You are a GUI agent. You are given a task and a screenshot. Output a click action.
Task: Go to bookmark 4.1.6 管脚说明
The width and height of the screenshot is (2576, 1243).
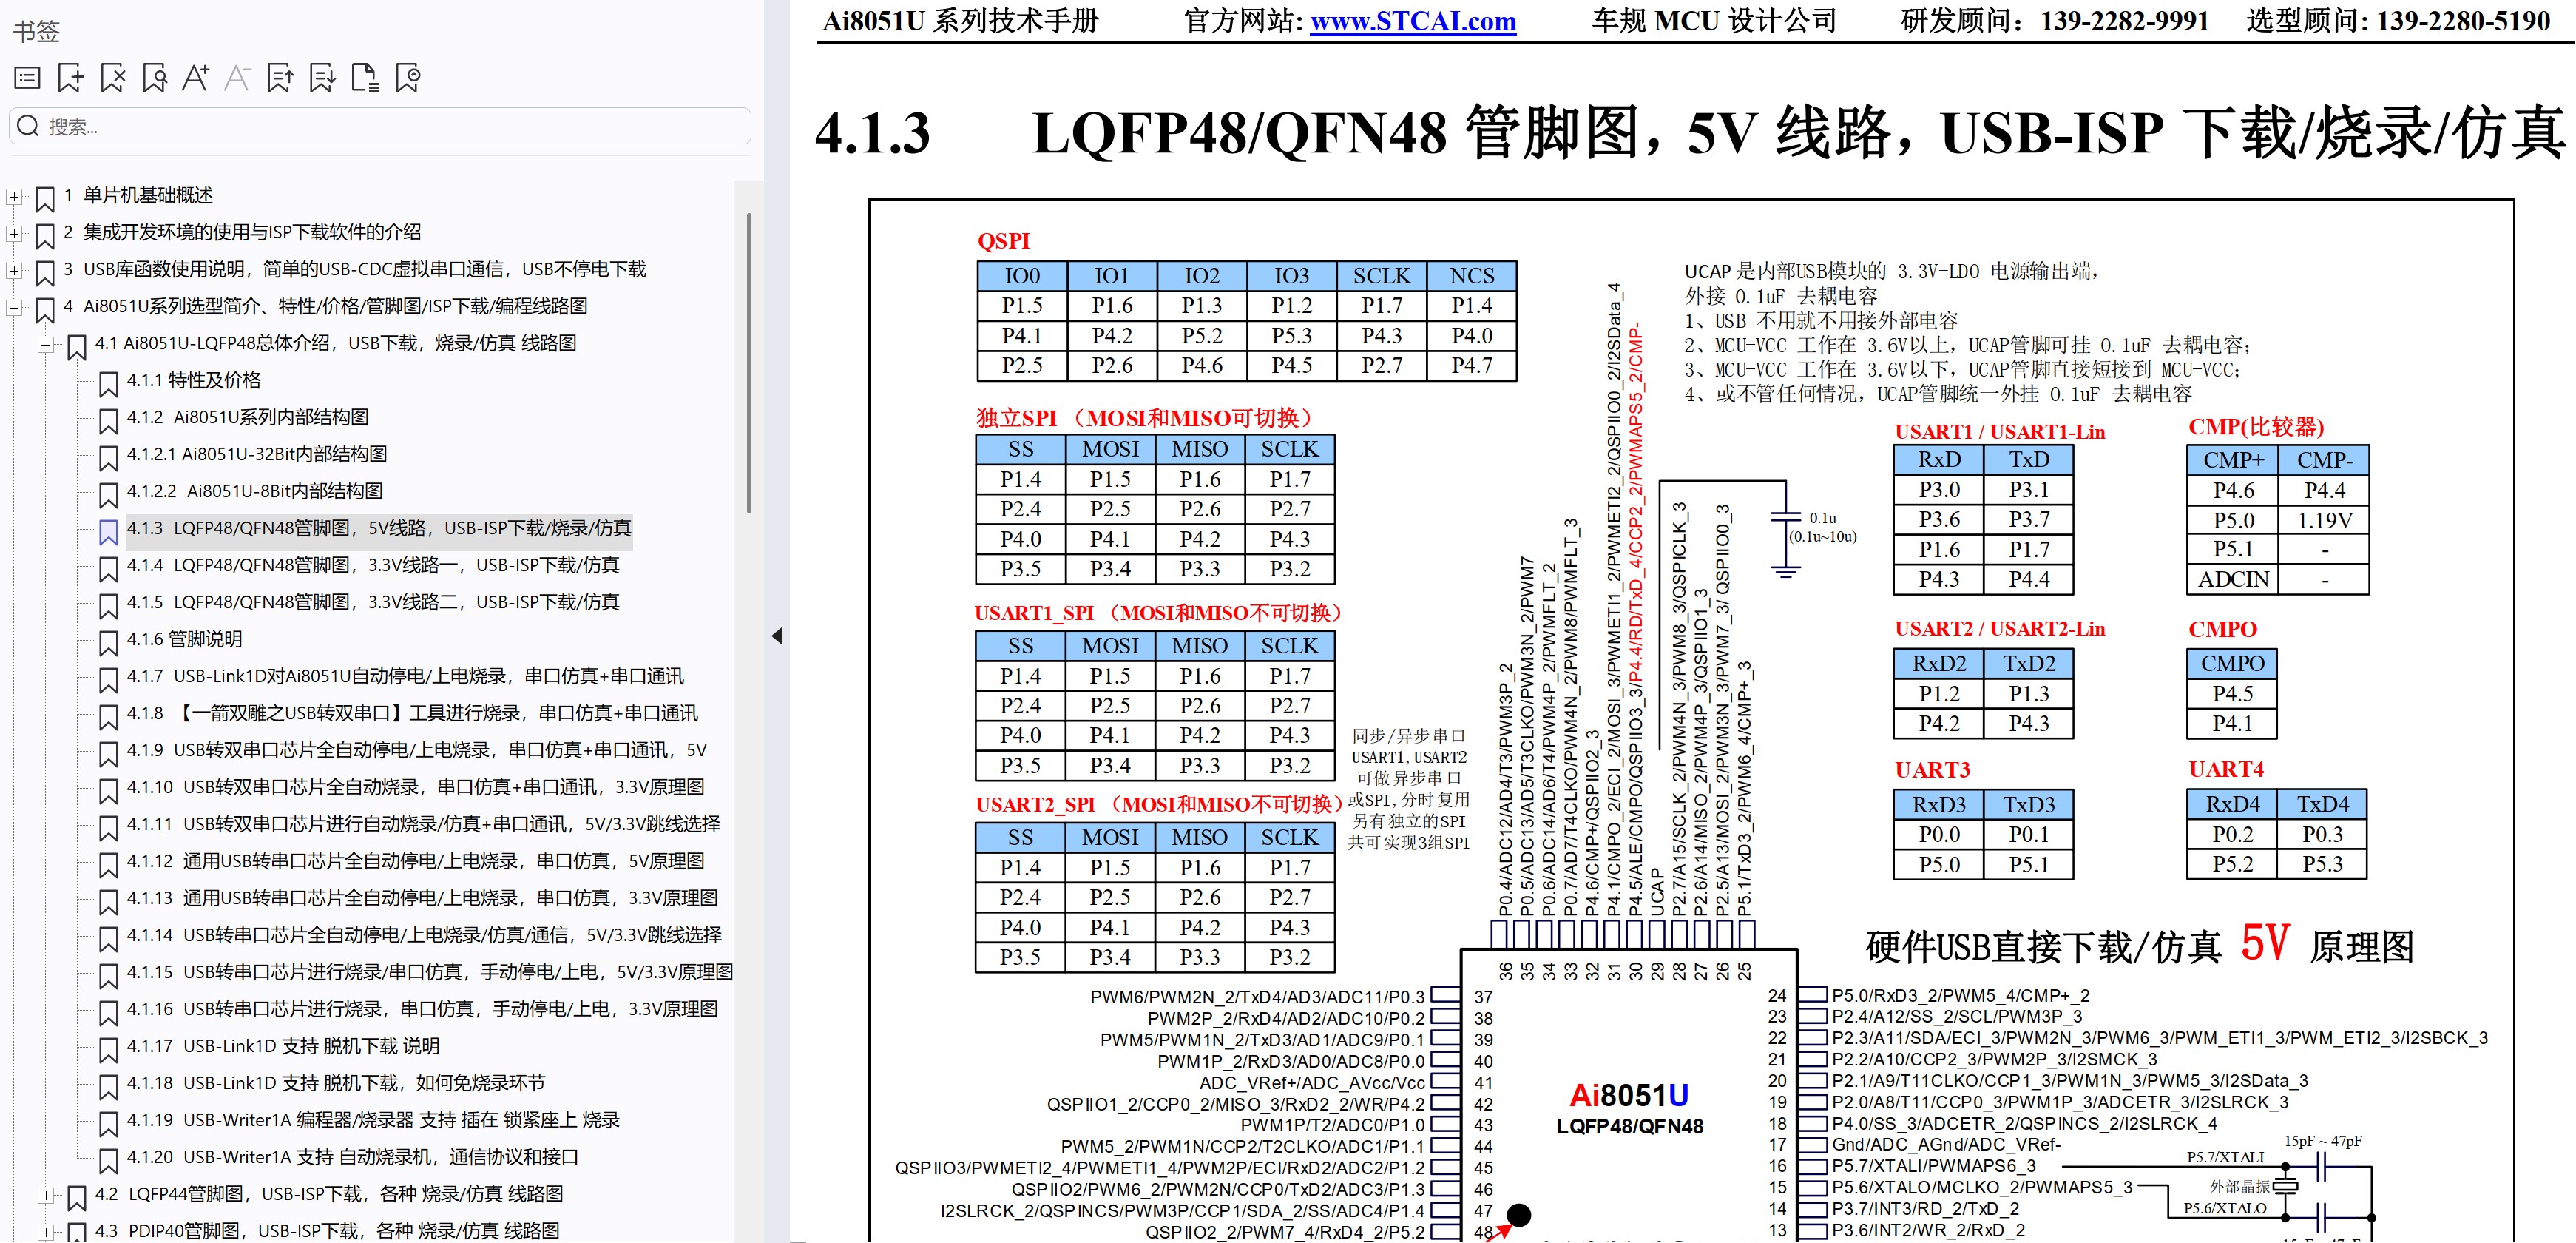click(184, 639)
